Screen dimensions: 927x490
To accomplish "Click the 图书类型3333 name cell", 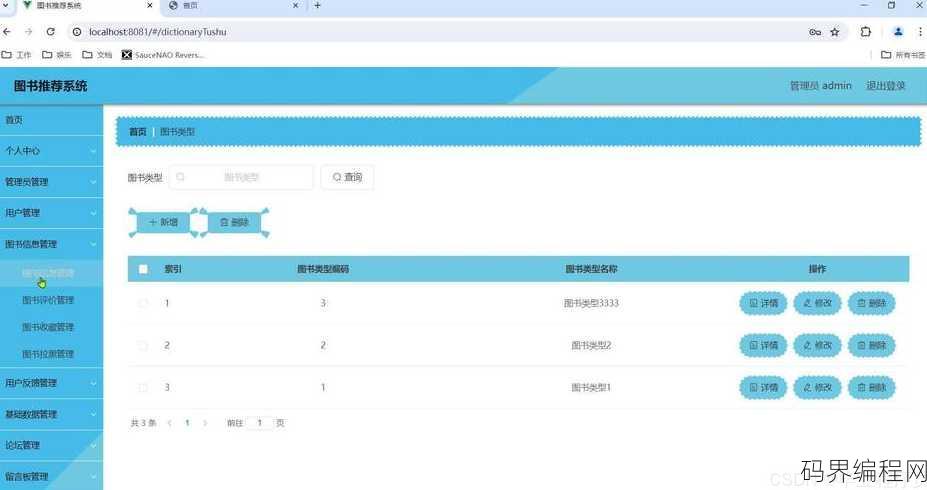I will [x=591, y=303].
